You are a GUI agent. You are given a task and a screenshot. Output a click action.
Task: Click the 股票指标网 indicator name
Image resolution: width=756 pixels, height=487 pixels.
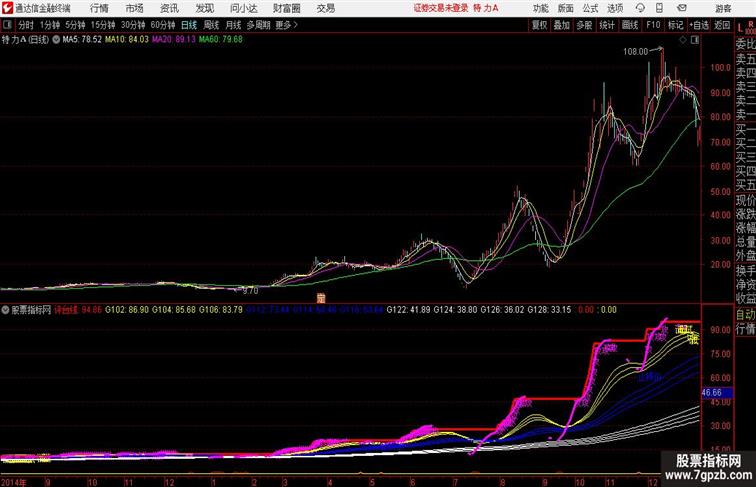coord(31,310)
